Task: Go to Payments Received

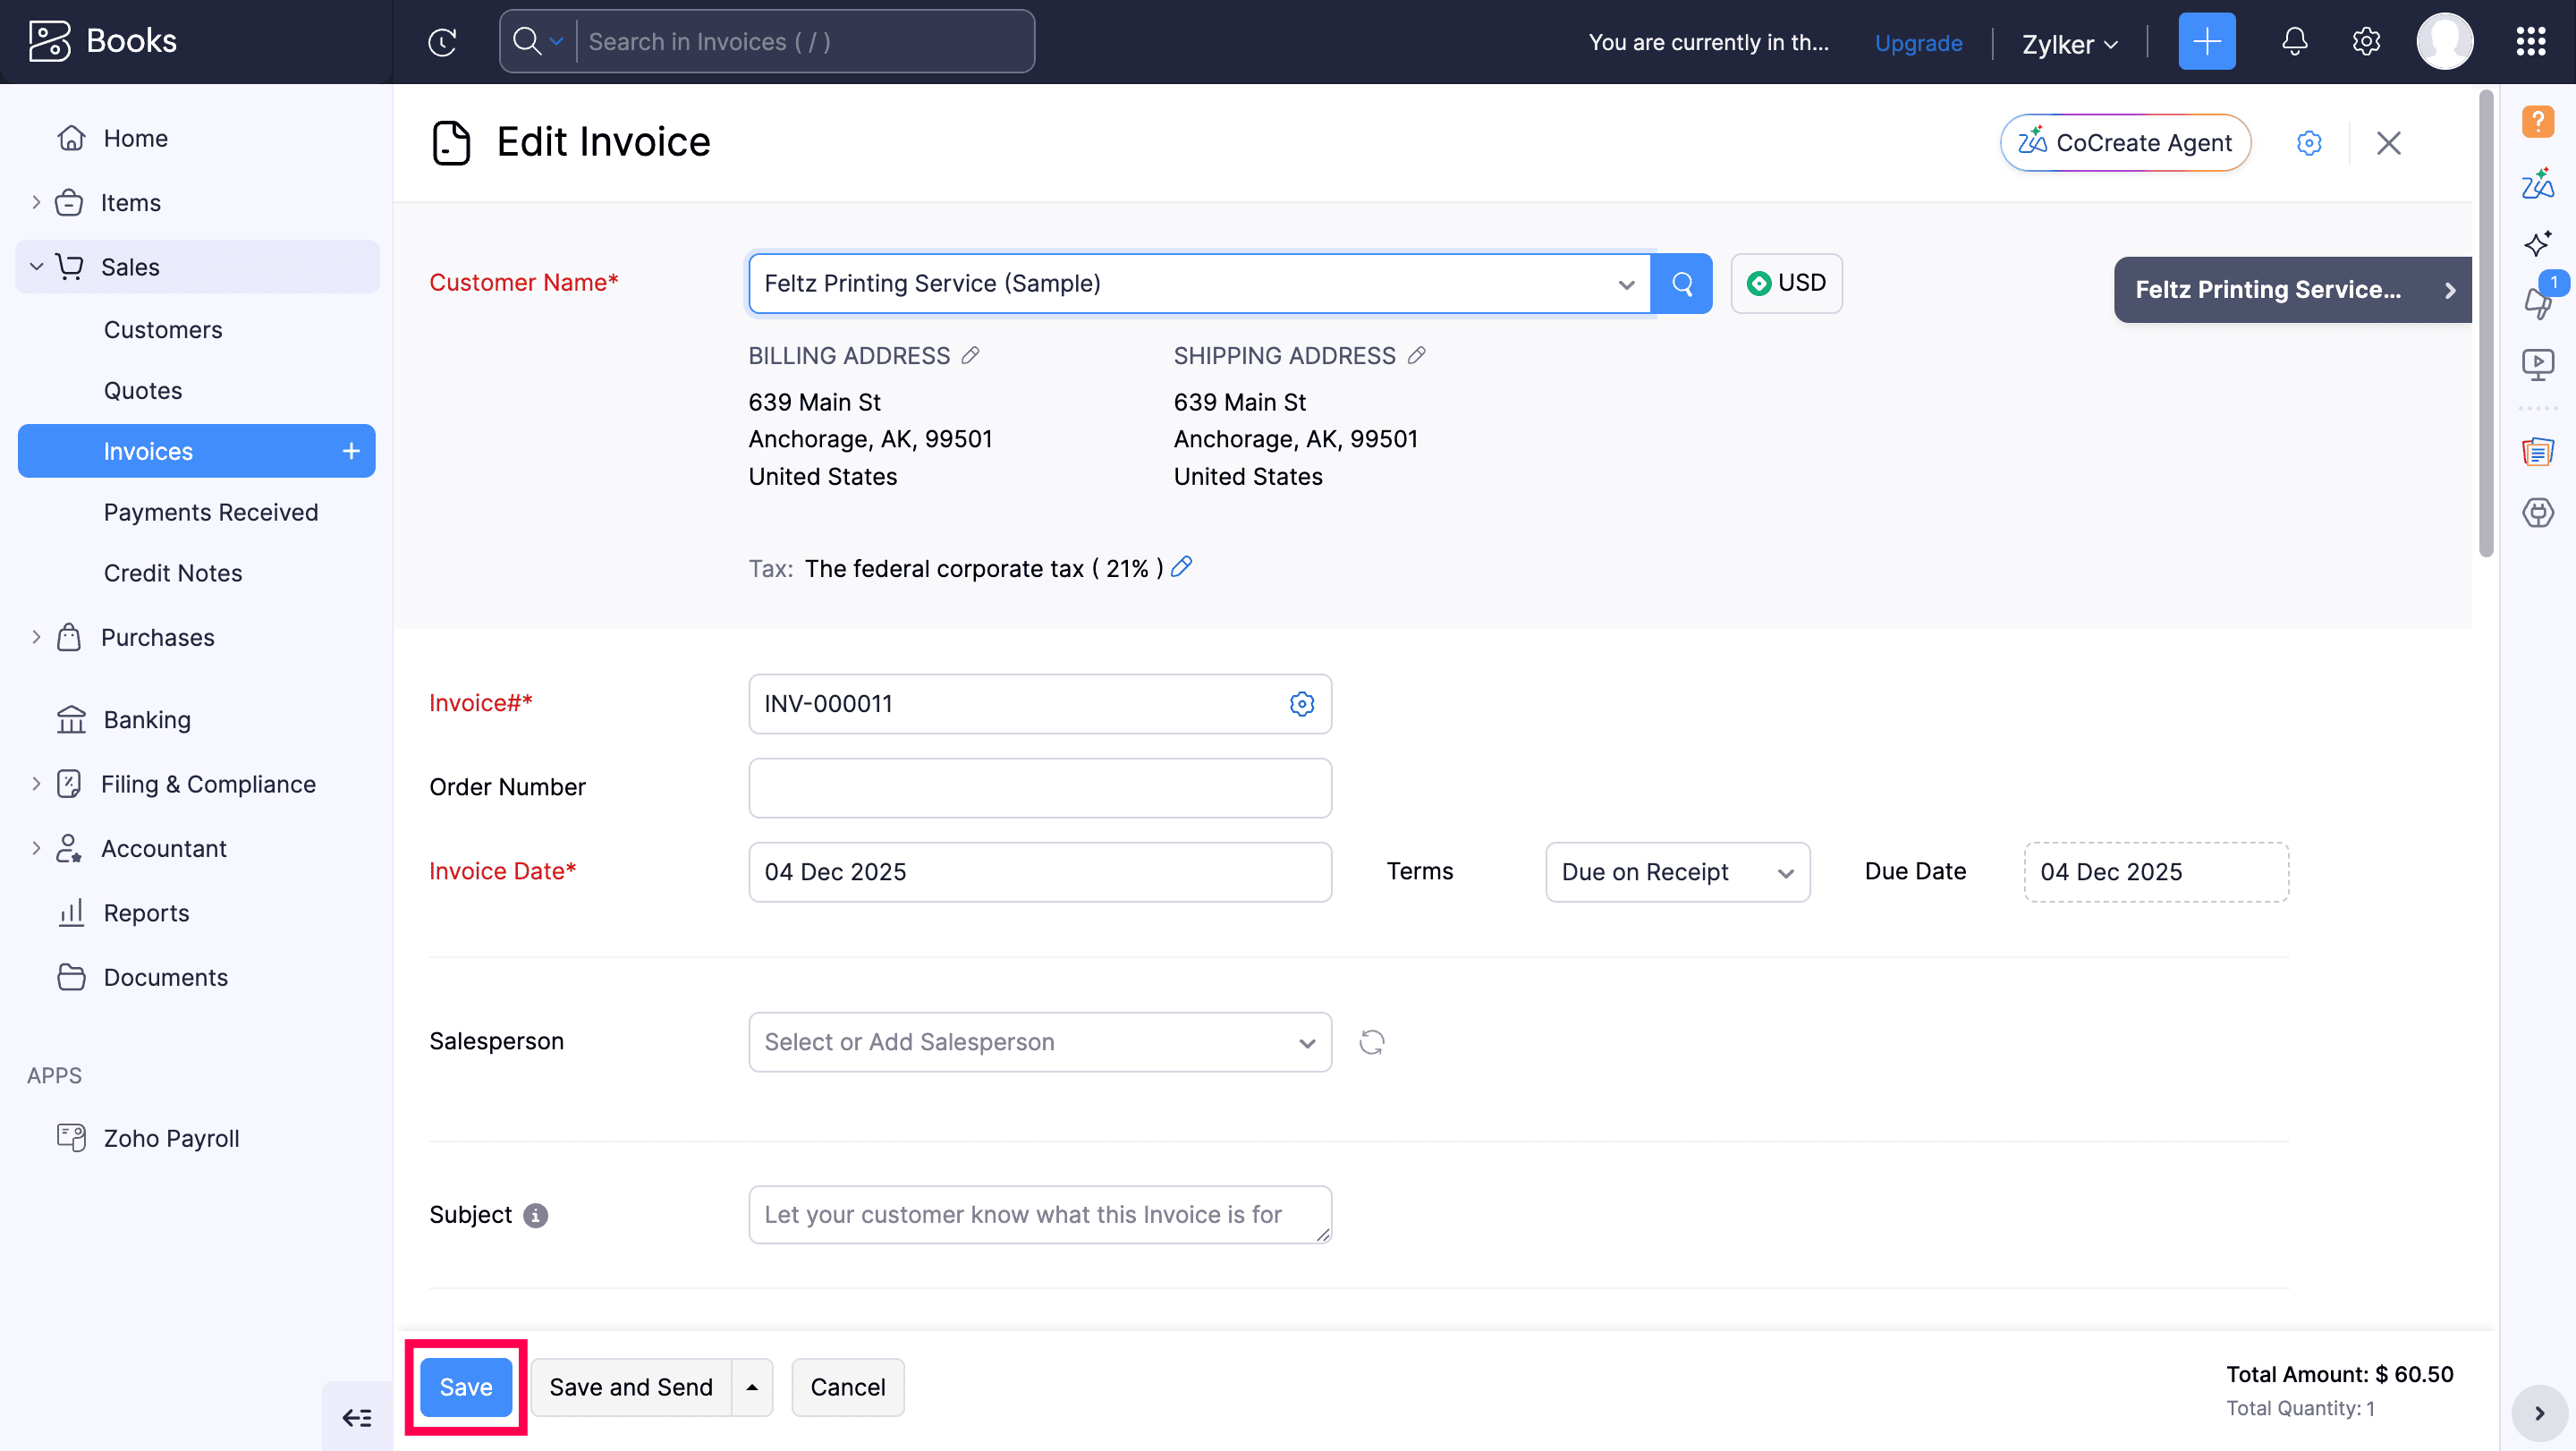Action: pos(211,512)
